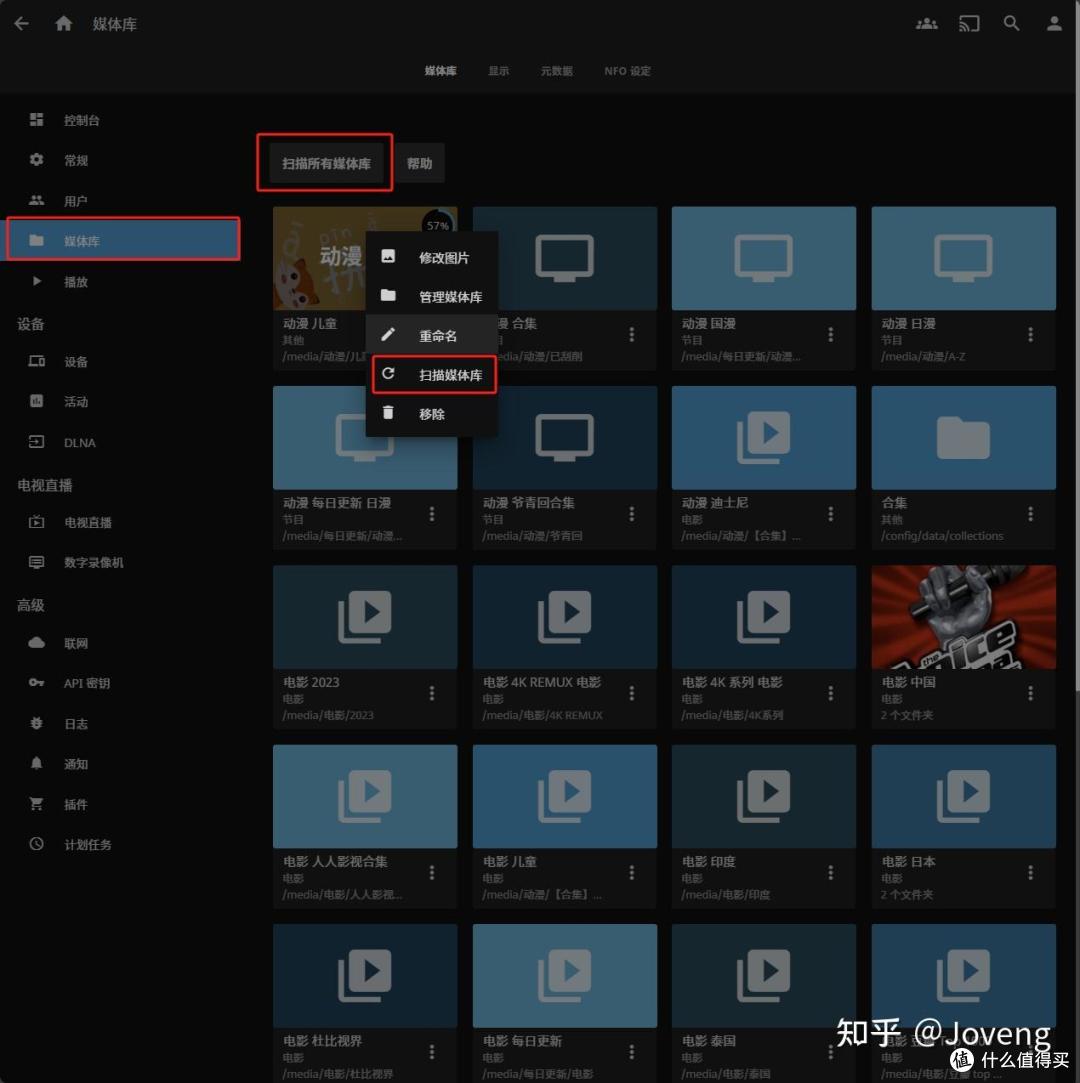The height and width of the screenshot is (1083, 1080).
Task: Open the Cast screen icon in top bar
Action: [x=968, y=23]
